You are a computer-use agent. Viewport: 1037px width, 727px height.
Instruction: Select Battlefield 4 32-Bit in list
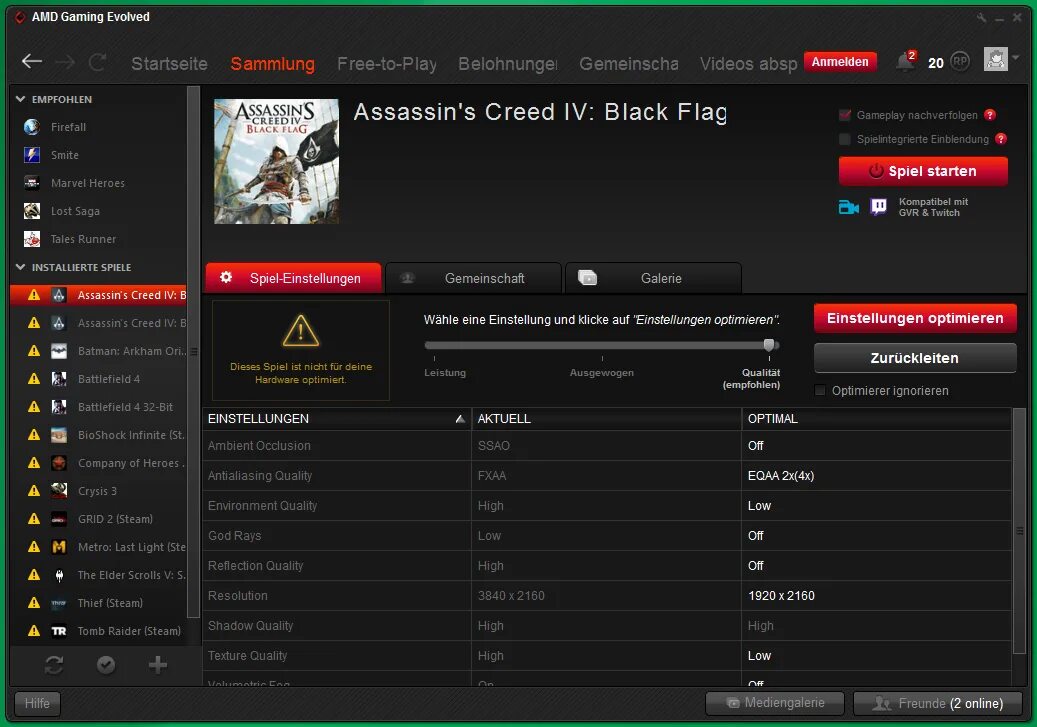pyautogui.click(x=99, y=407)
